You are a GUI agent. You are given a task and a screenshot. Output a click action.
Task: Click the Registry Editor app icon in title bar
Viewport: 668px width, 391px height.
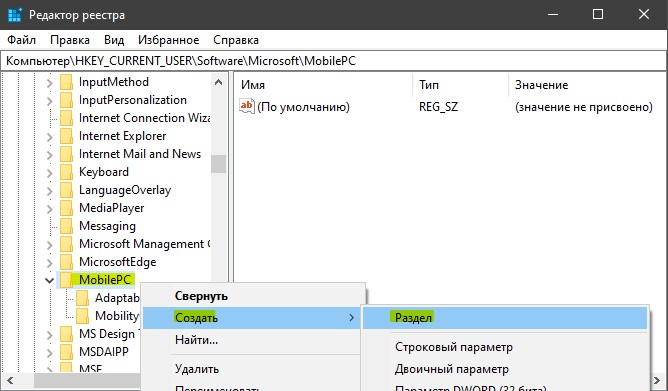[14, 15]
